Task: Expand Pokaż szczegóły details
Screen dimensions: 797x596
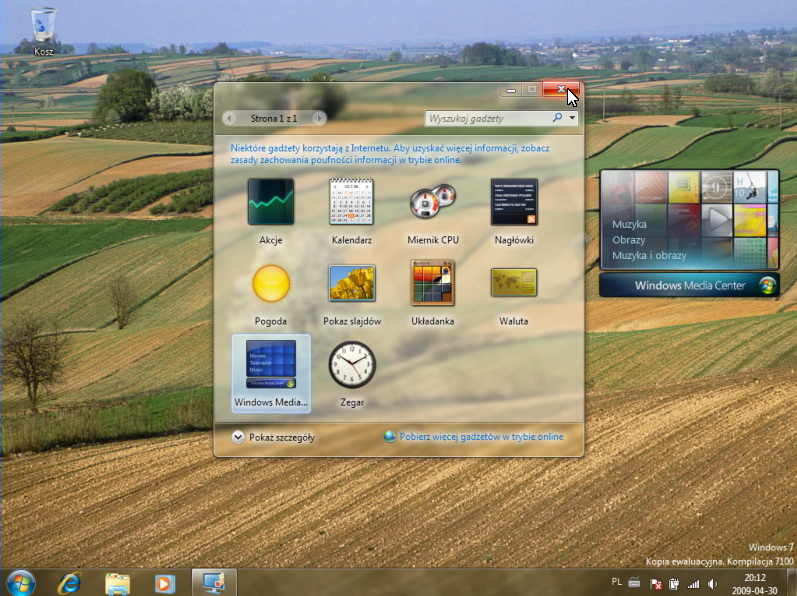Action: (273, 437)
